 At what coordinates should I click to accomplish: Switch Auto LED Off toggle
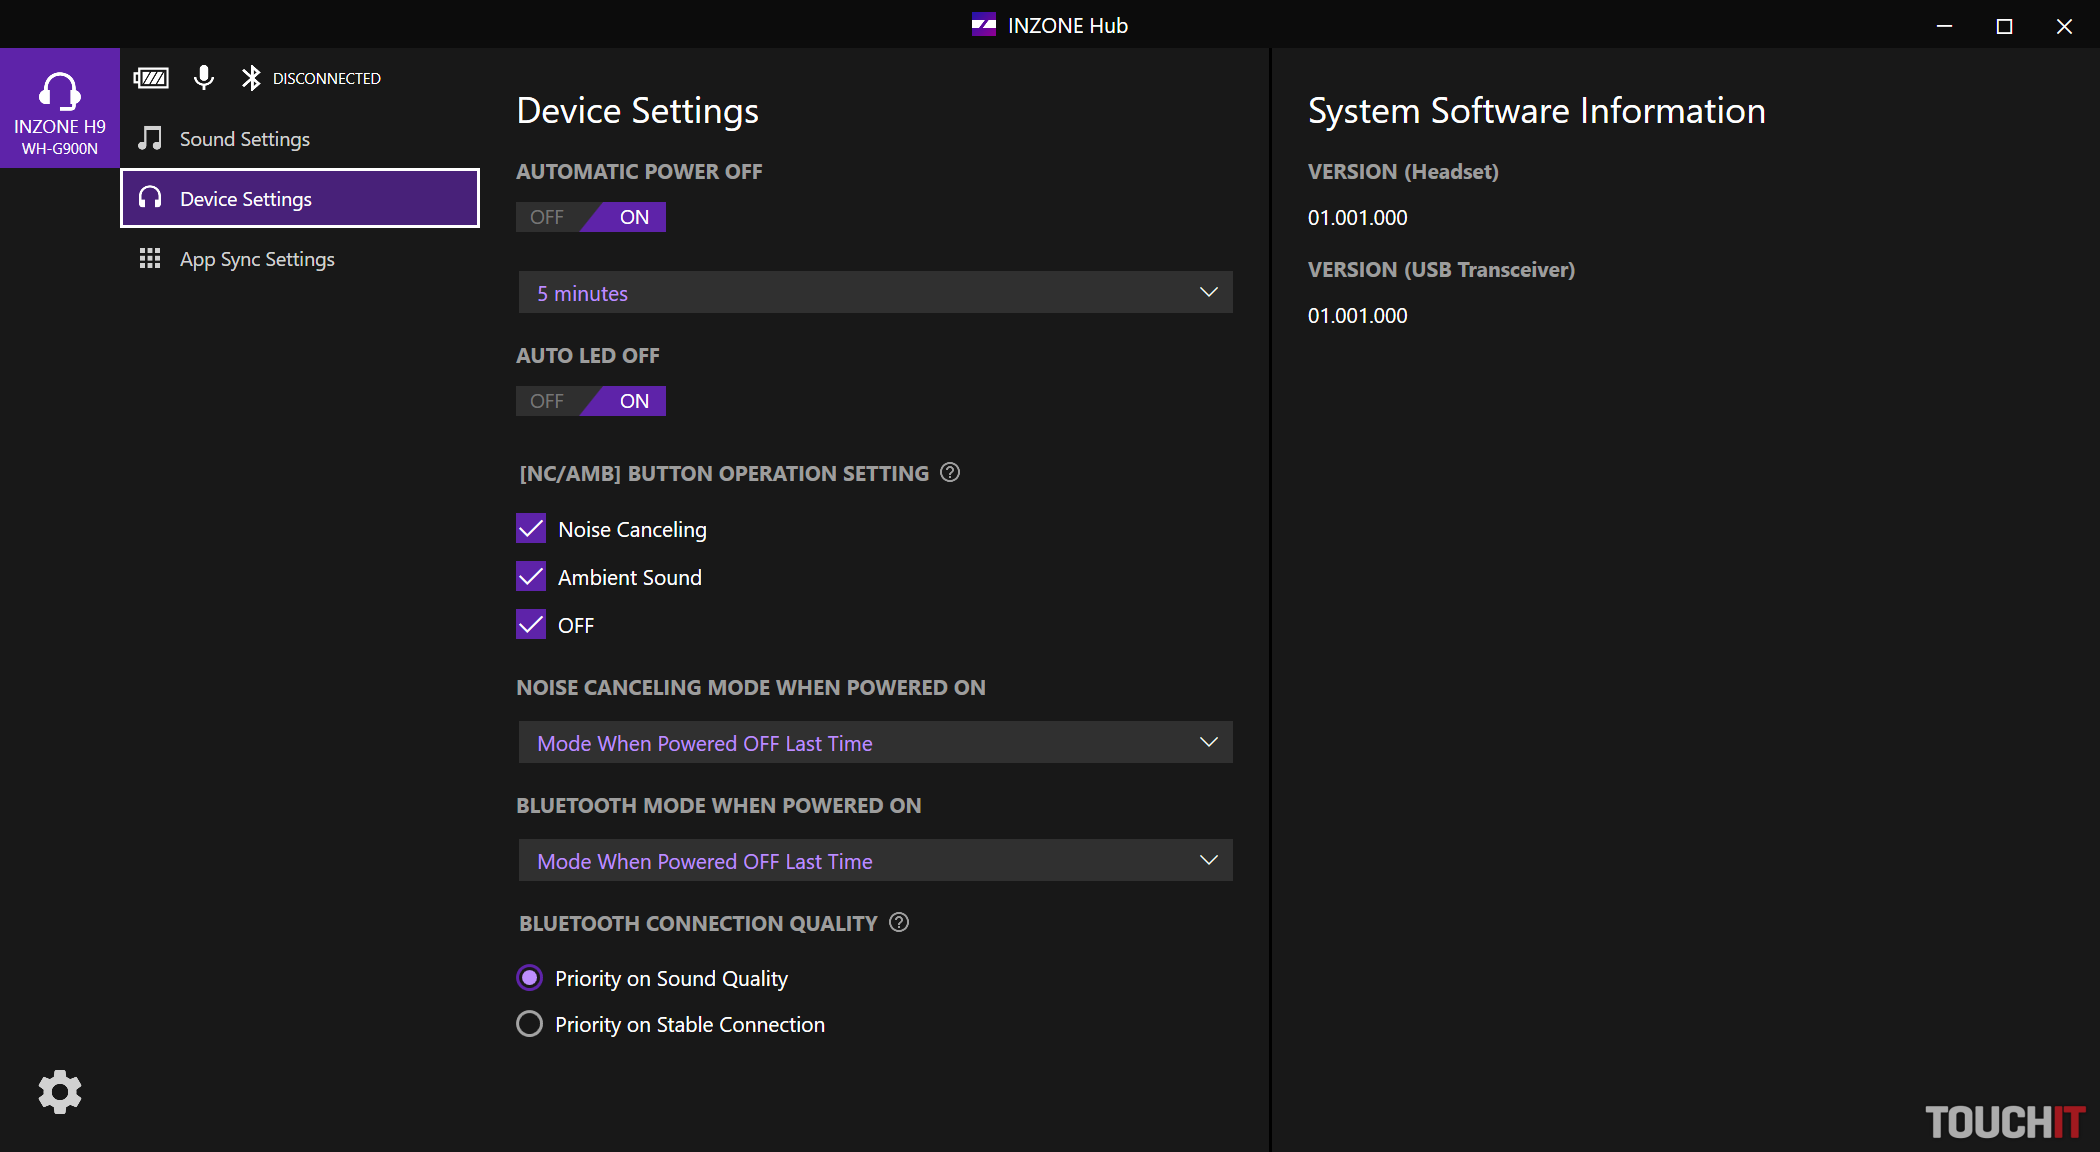(548, 401)
